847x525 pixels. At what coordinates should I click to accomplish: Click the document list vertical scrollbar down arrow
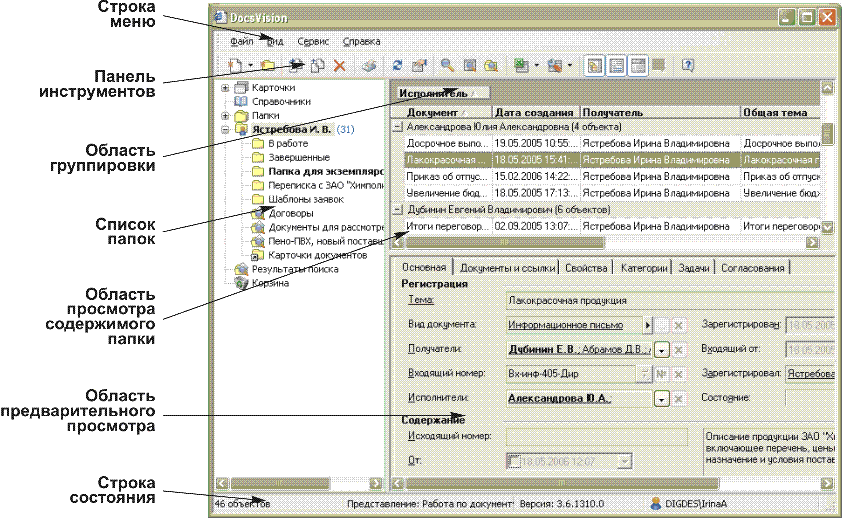827,227
